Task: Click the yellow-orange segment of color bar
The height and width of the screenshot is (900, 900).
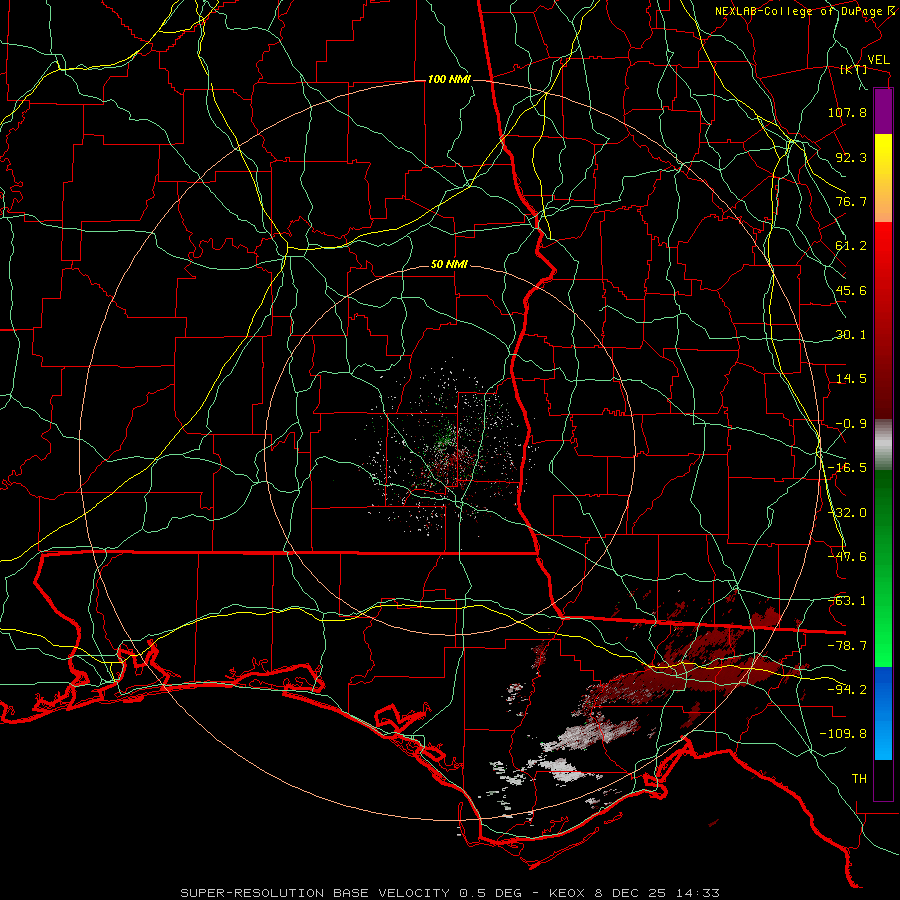Action: 883,178
